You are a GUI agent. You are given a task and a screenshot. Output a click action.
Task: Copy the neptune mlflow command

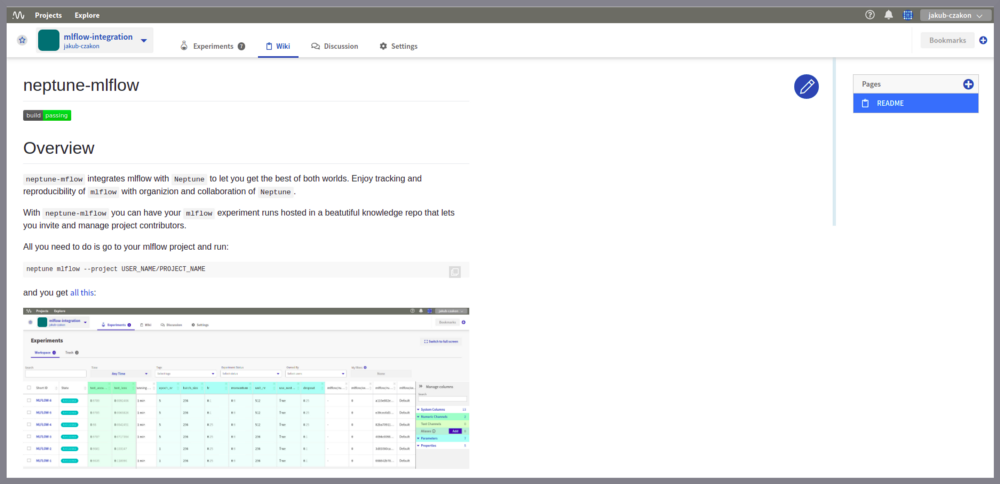(x=455, y=271)
